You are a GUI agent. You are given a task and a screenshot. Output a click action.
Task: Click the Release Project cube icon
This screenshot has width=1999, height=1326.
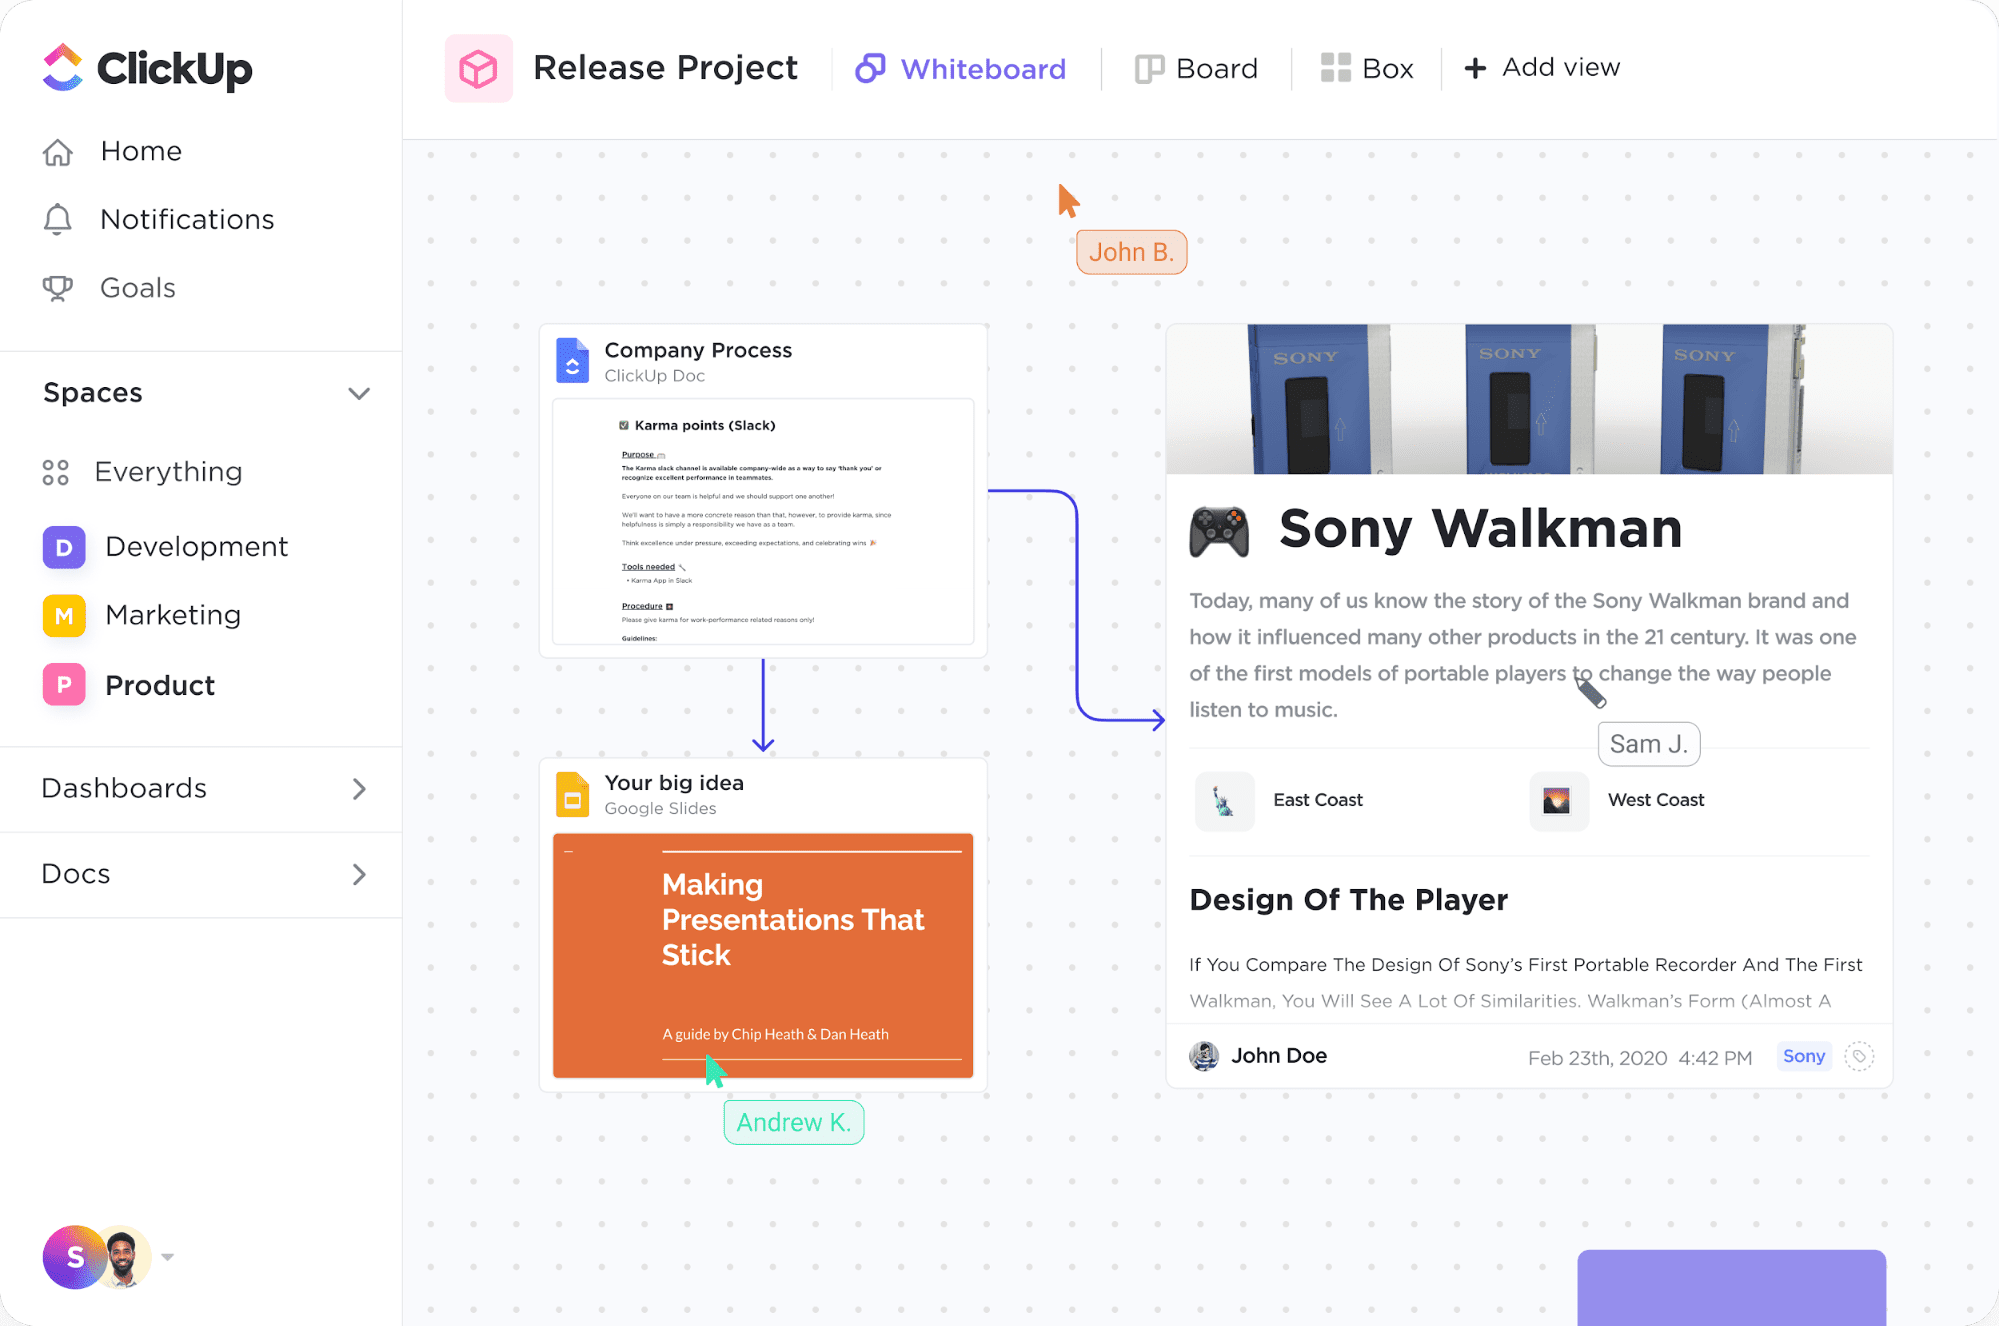[x=478, y=68]
